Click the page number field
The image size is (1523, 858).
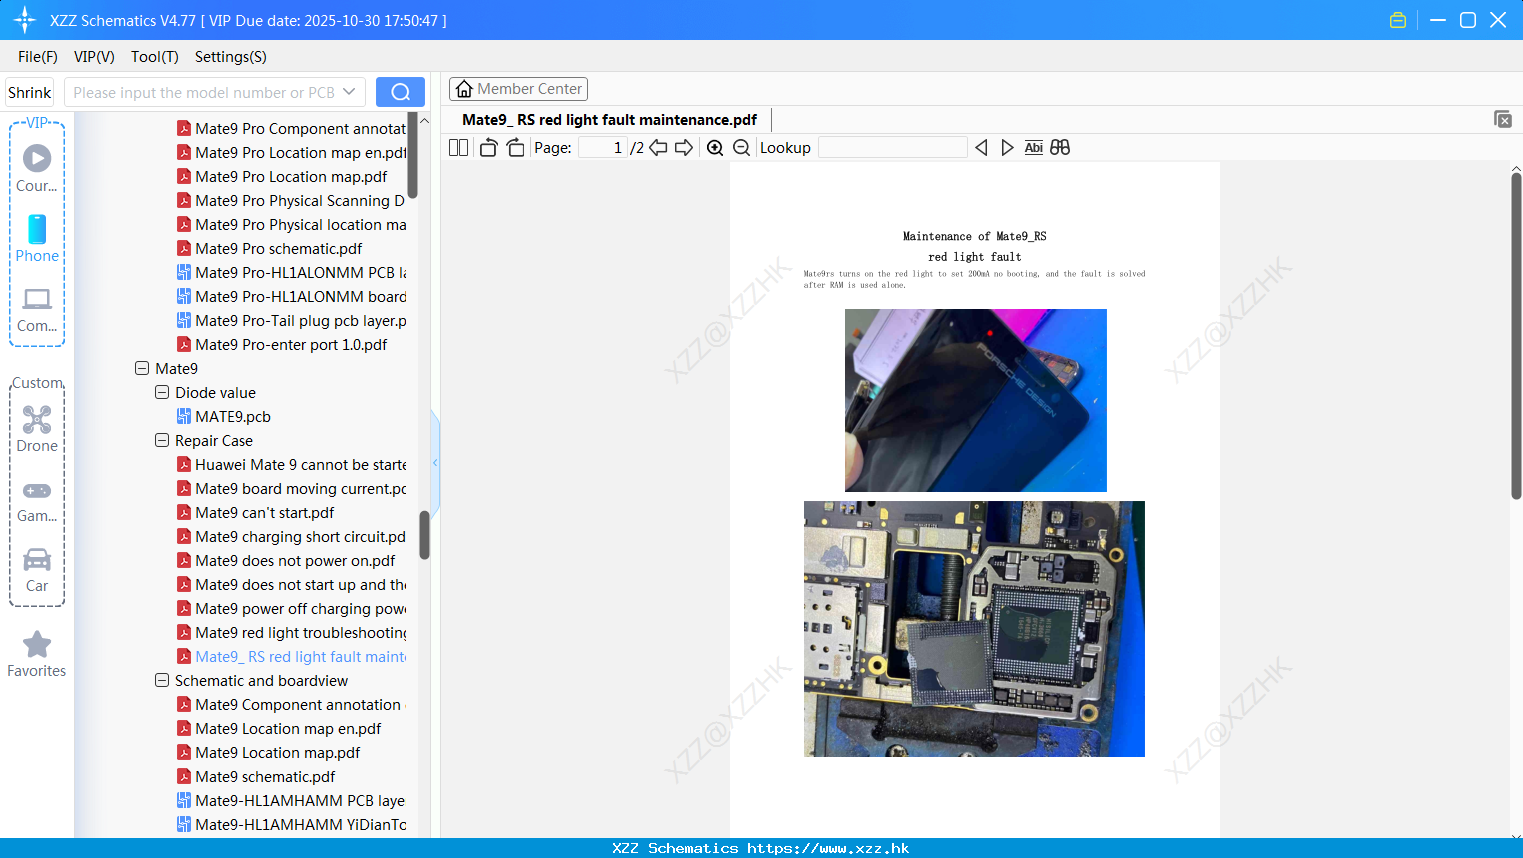click(x=602, y=147)
